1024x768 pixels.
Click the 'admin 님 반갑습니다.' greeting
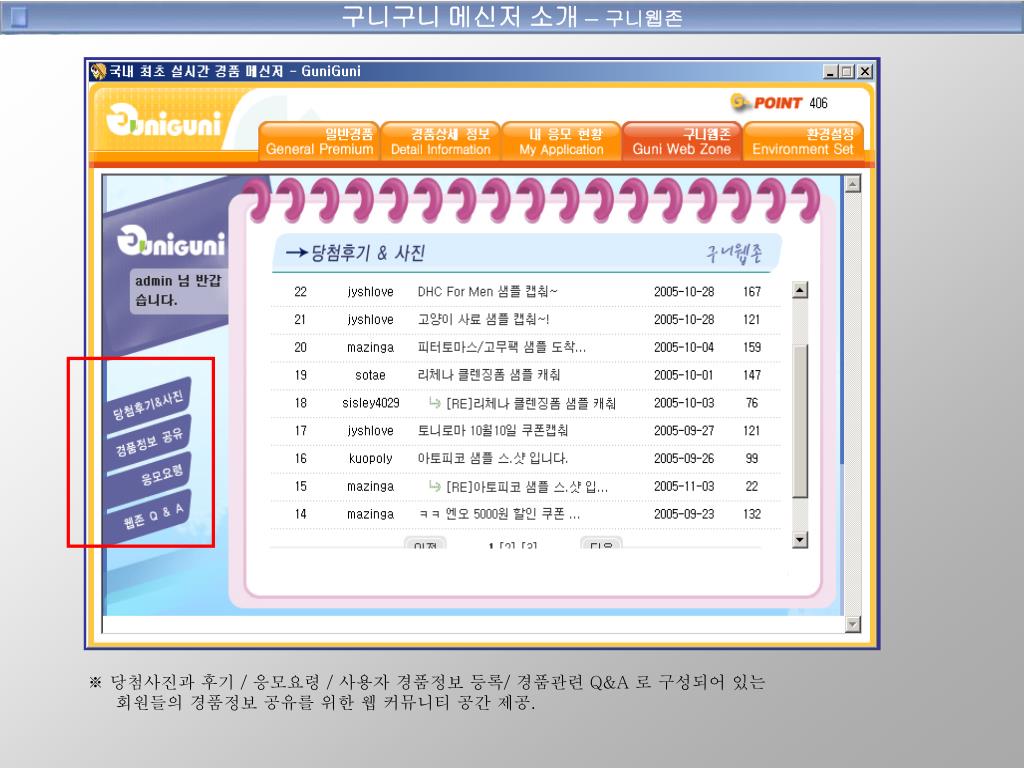[178, 290]
